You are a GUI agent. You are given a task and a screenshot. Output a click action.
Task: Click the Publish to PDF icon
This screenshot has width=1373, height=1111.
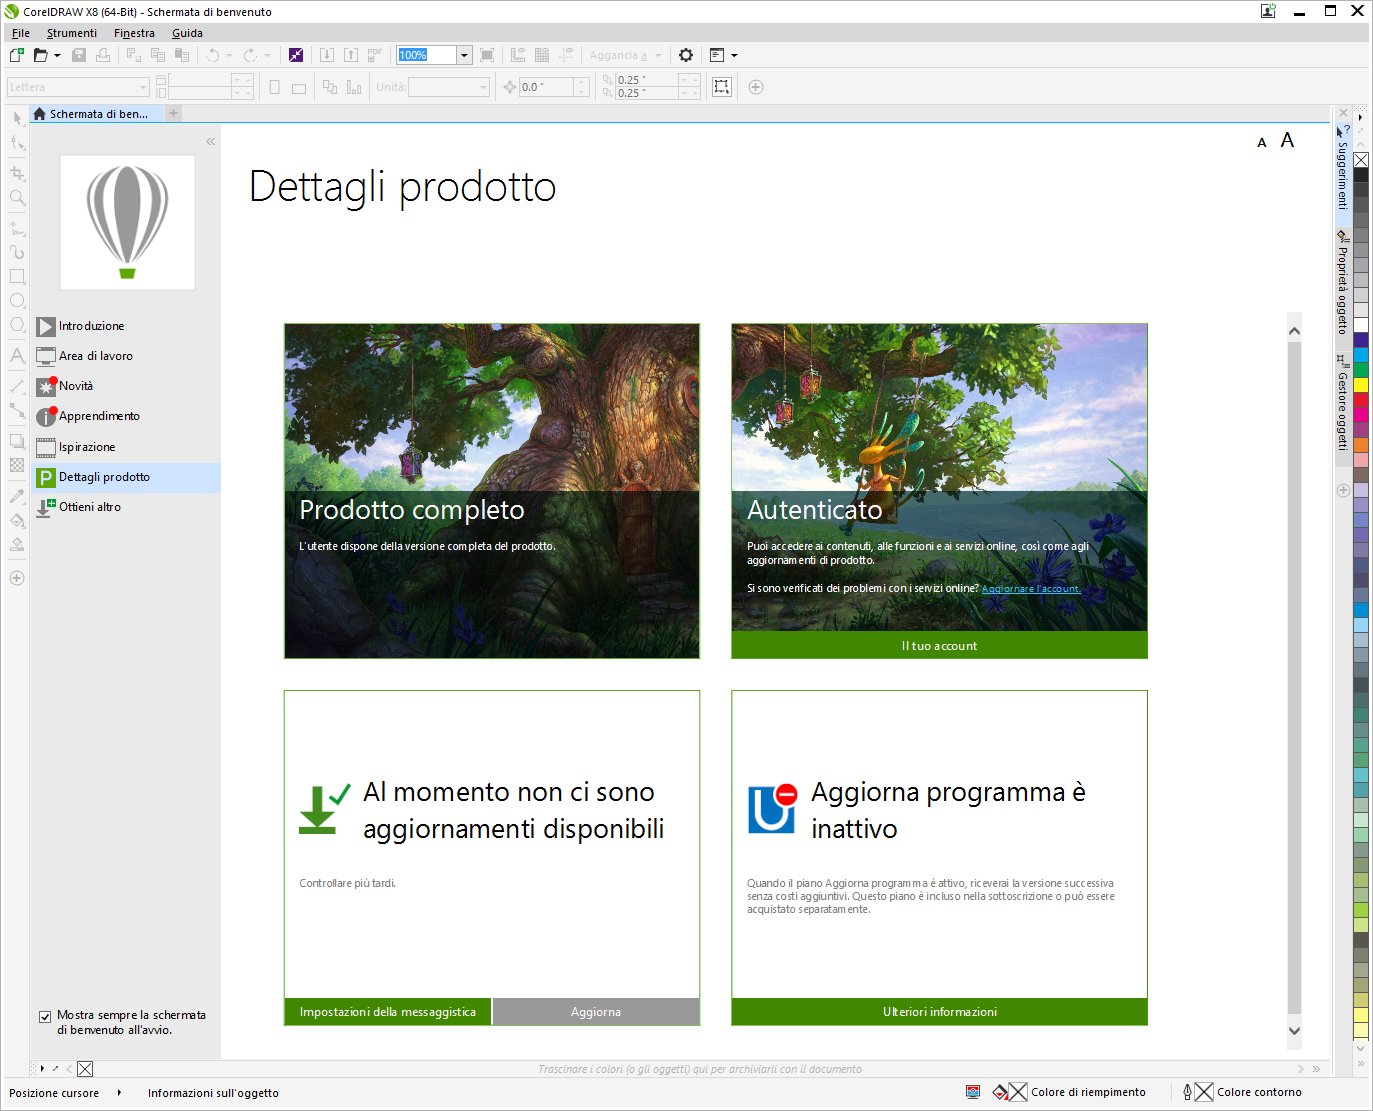pos(375,55)
